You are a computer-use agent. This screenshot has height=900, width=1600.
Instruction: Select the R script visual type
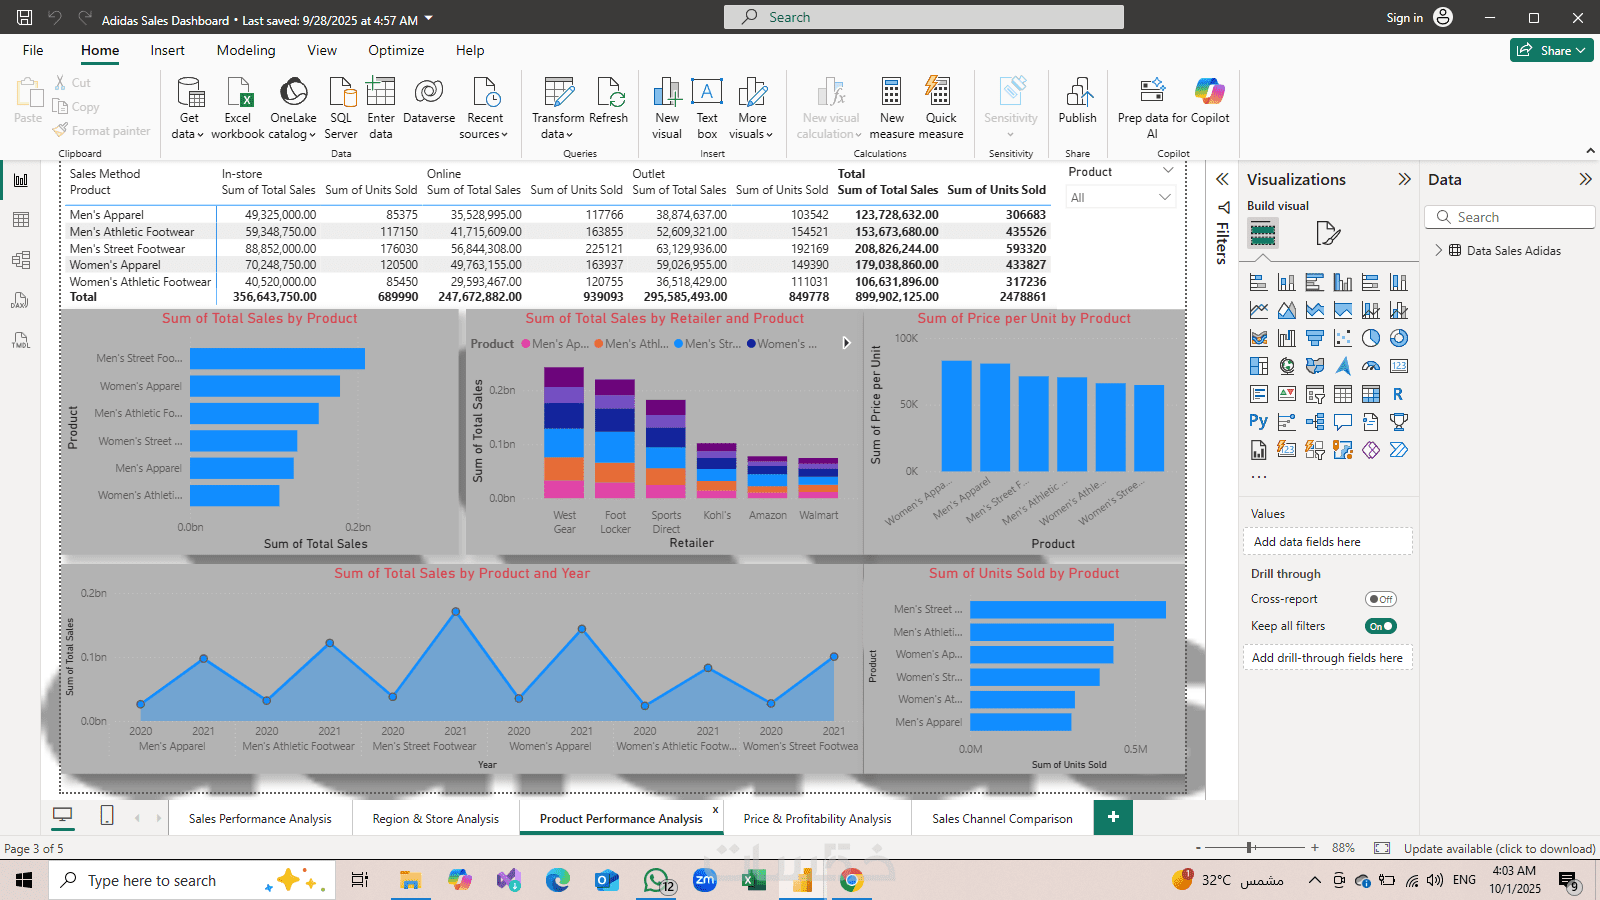[x=1399, y=394]
